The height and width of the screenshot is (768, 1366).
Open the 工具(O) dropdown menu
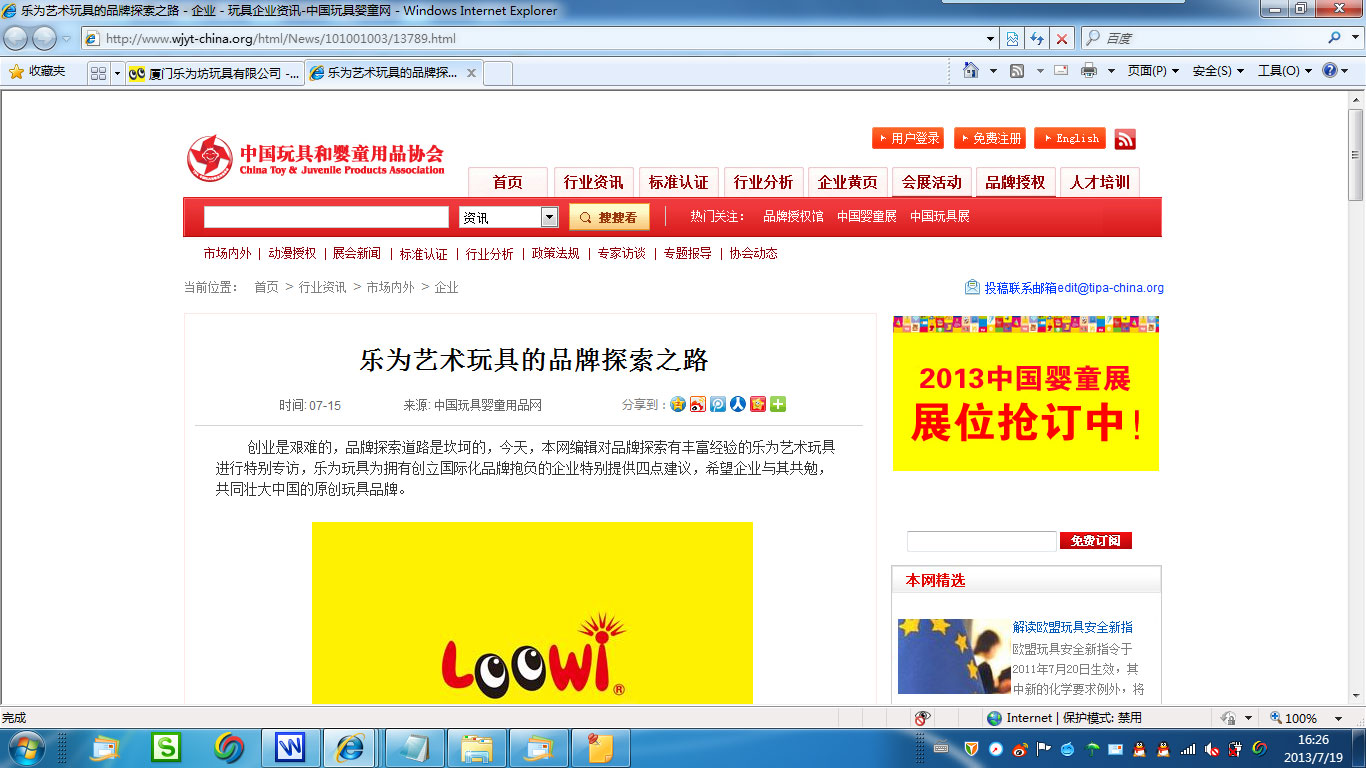click(1284, 71)
